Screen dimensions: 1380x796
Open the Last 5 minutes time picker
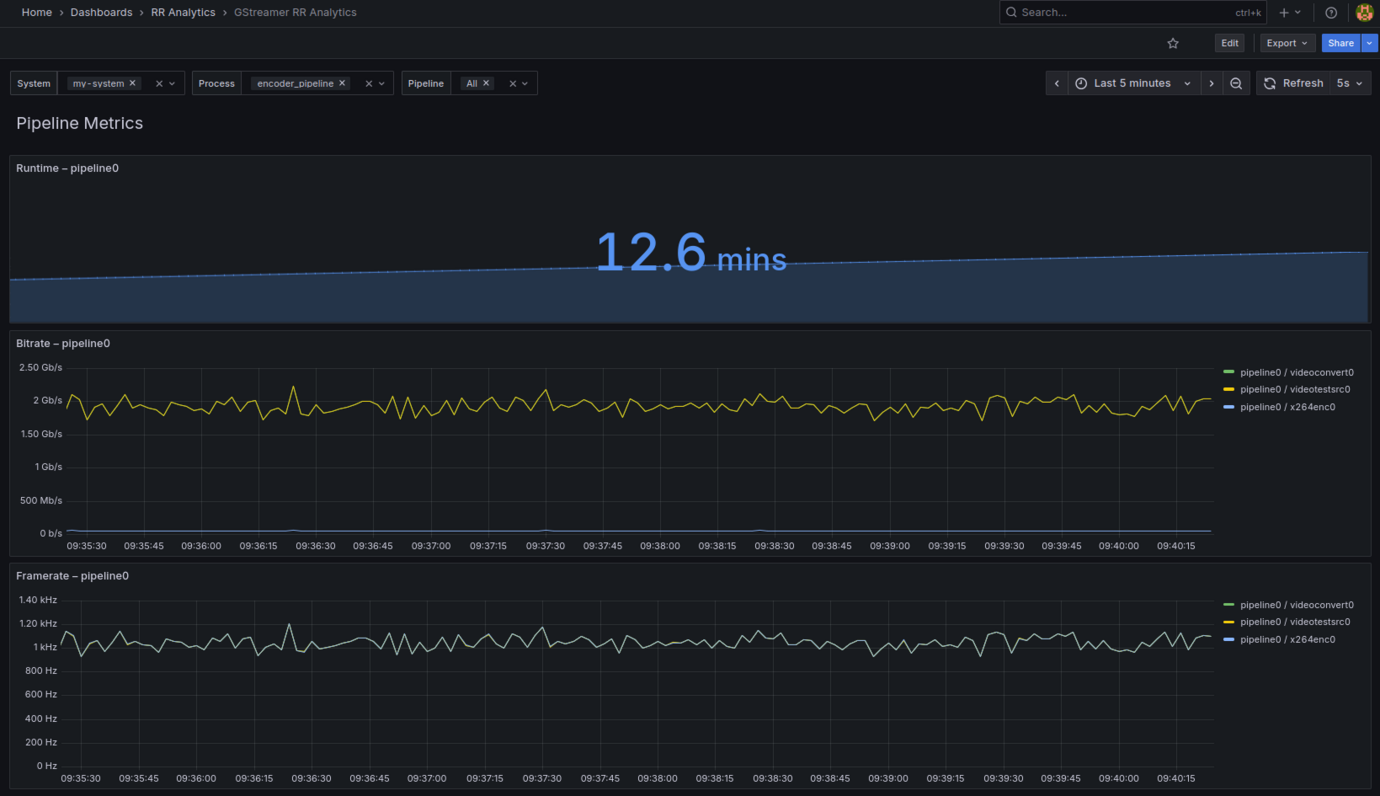(x=1133, y=83)
